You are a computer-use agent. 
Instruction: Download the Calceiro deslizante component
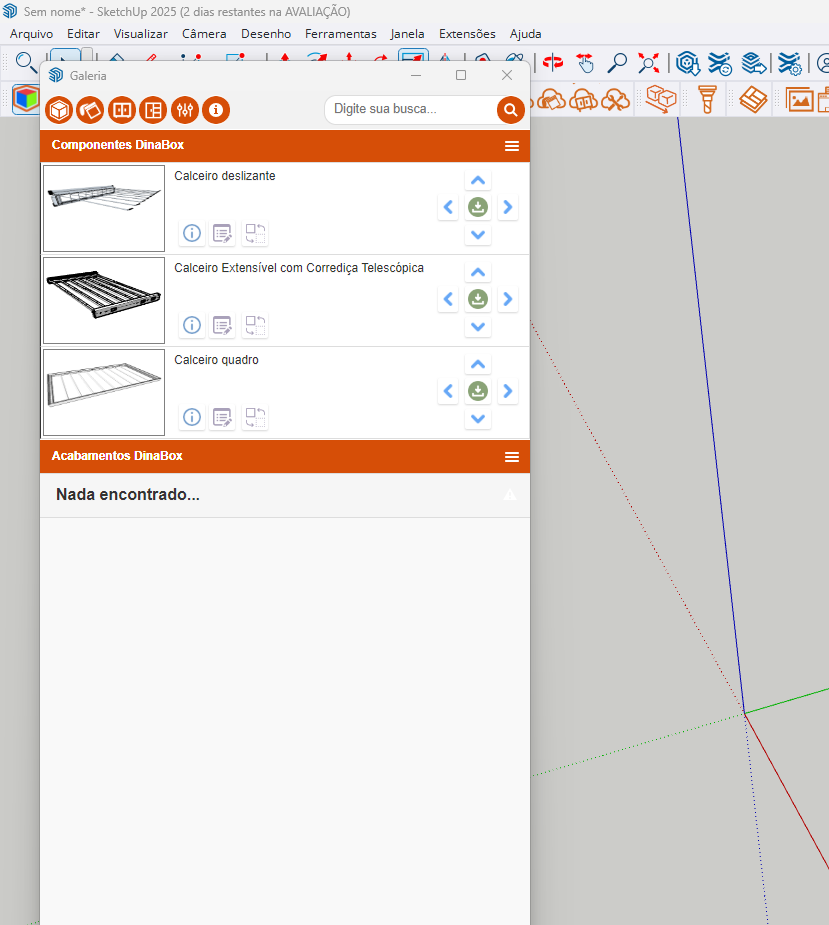tap(478, 207)
